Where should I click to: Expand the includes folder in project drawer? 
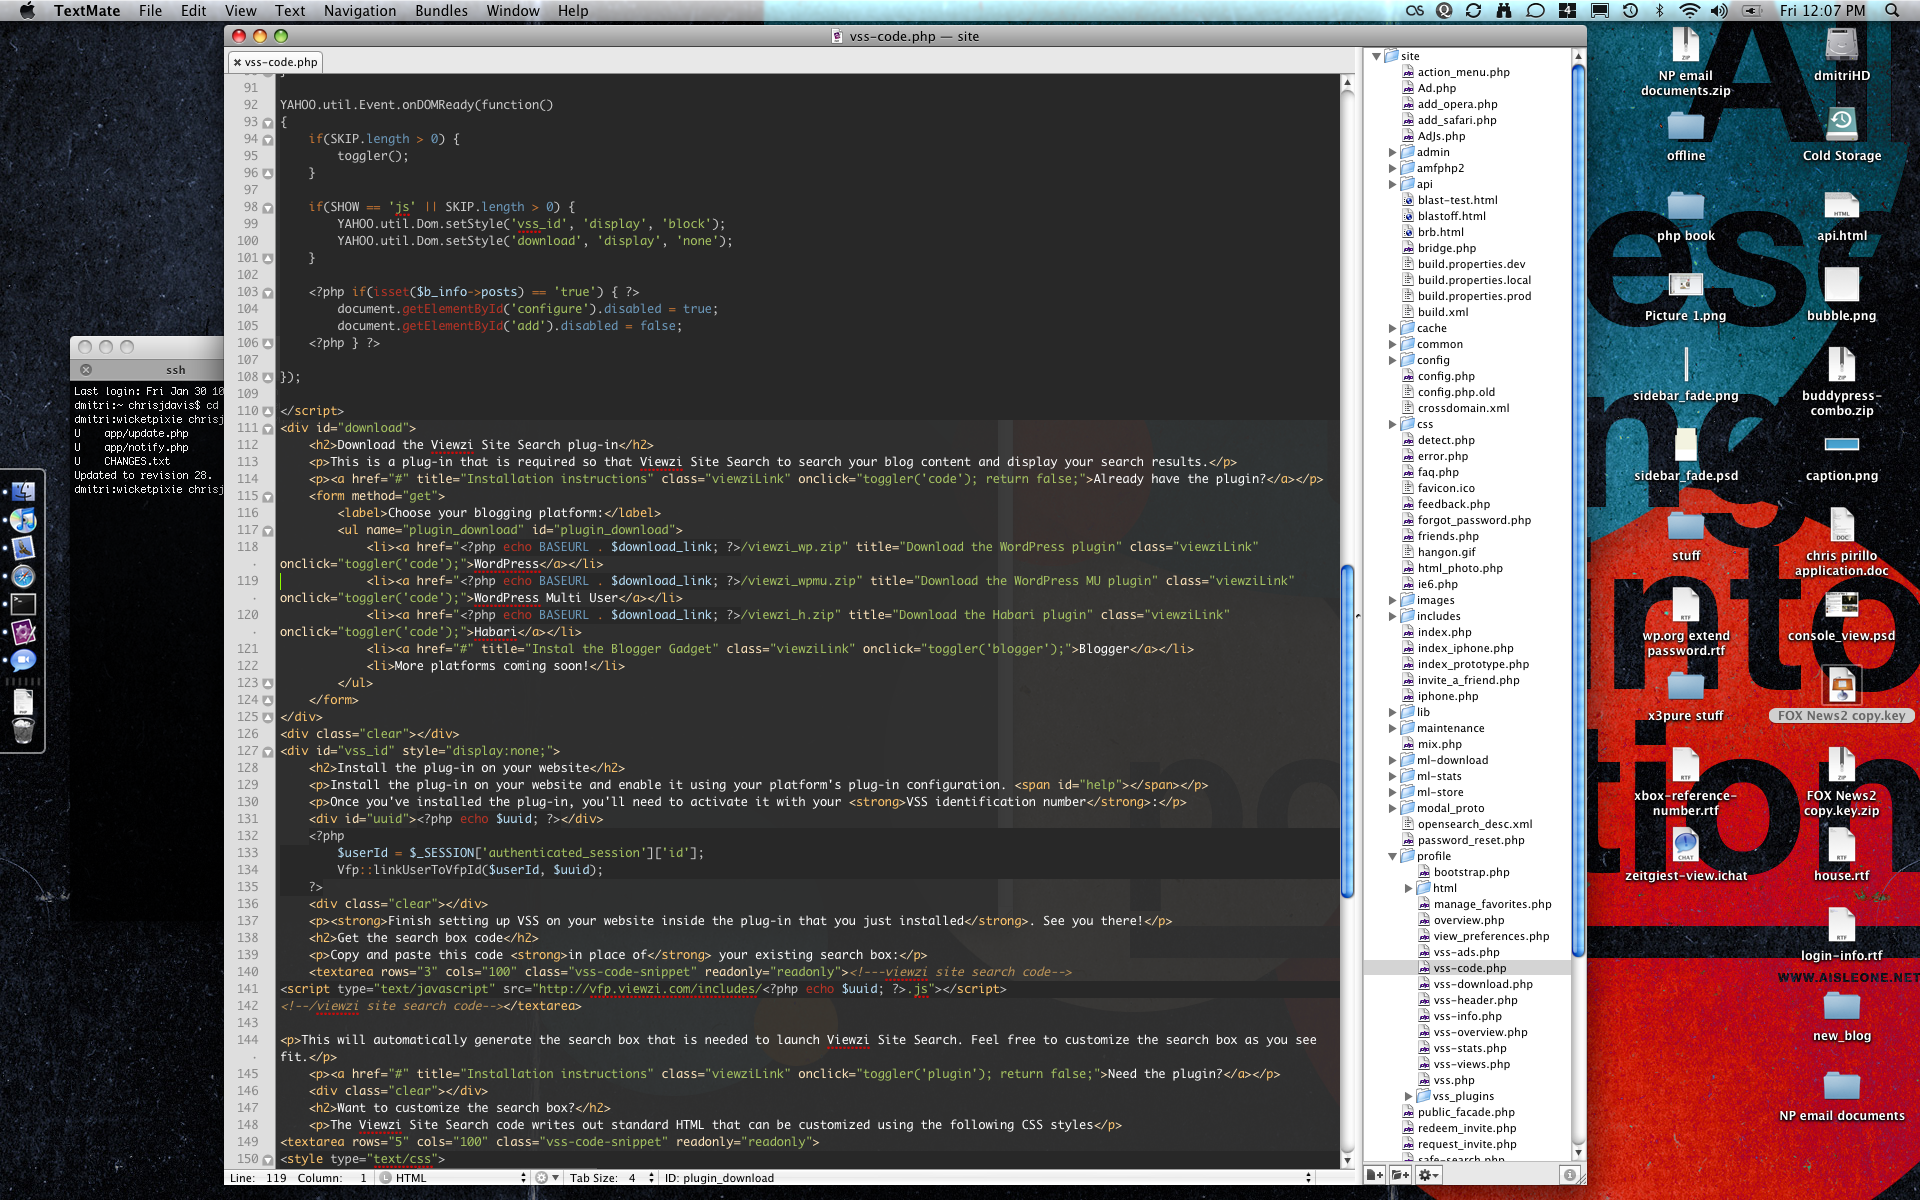[1392, 616]
